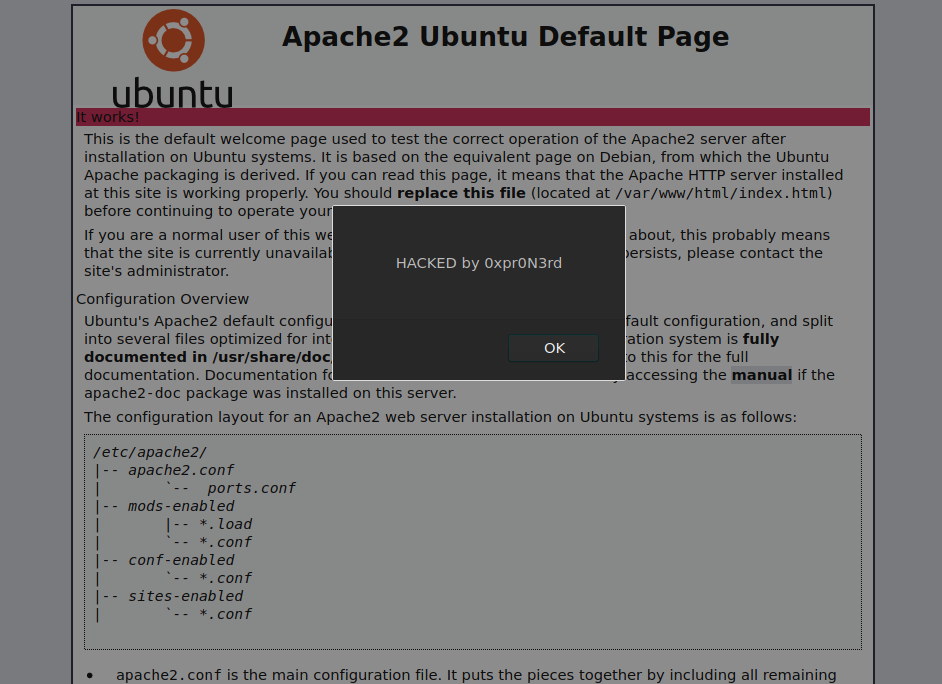This screenshot has height=684, width=942.
Task: Click the /etc/apache2/ root line in tree
Action: pos(150,452)
